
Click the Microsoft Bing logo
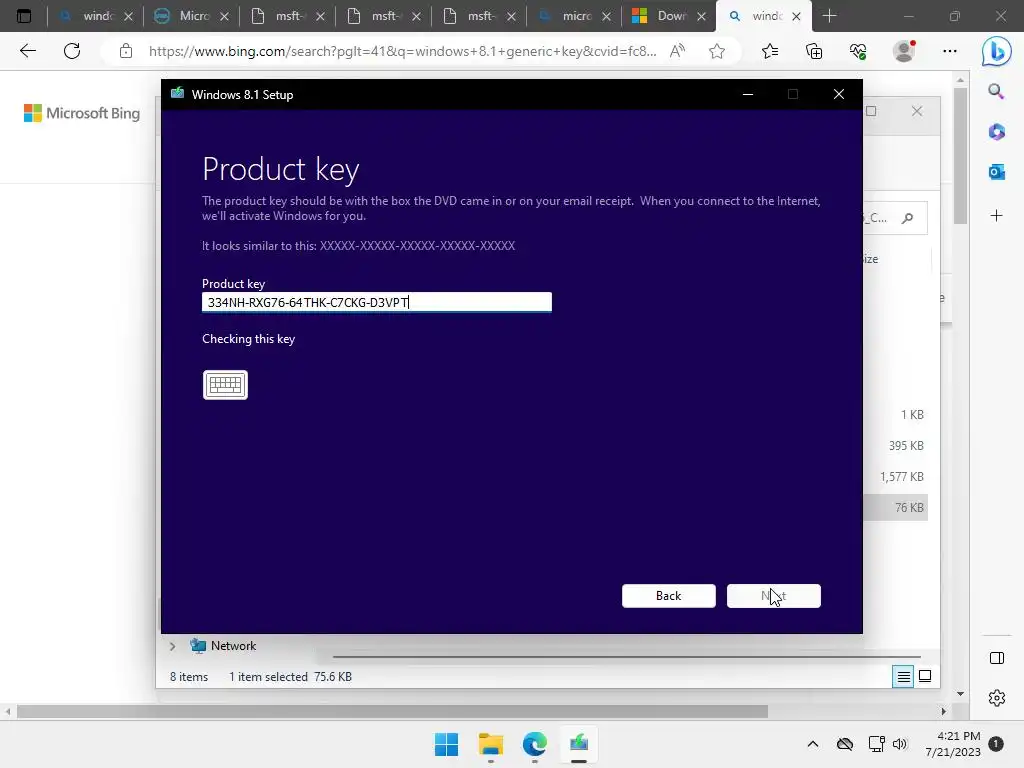pyautogui.click(x=82, y=113)
